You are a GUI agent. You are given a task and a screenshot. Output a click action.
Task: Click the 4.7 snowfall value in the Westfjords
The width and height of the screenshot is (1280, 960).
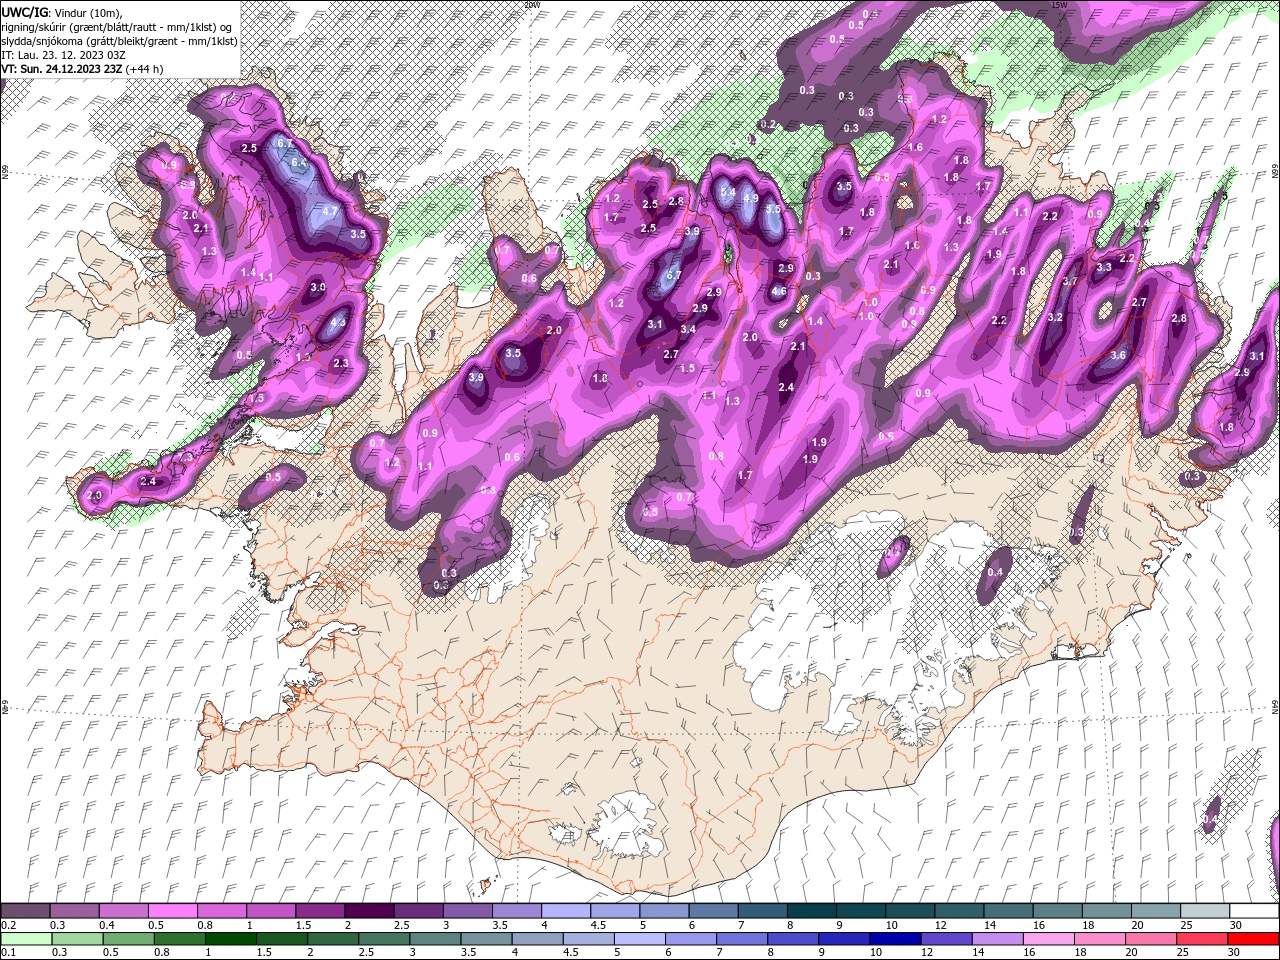[x=330, y=212]
